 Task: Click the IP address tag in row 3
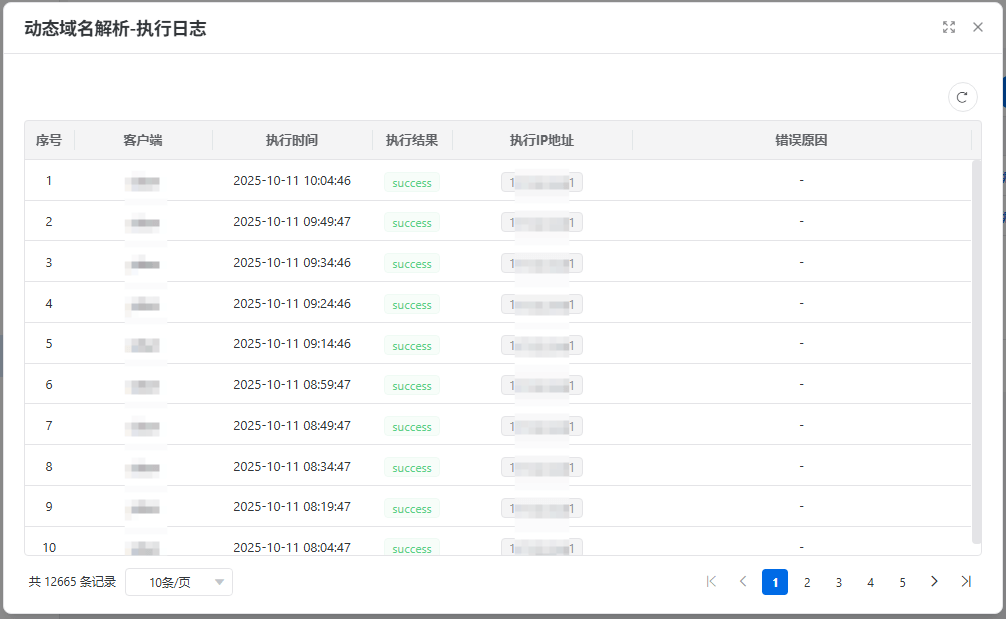tap(542, 264)
